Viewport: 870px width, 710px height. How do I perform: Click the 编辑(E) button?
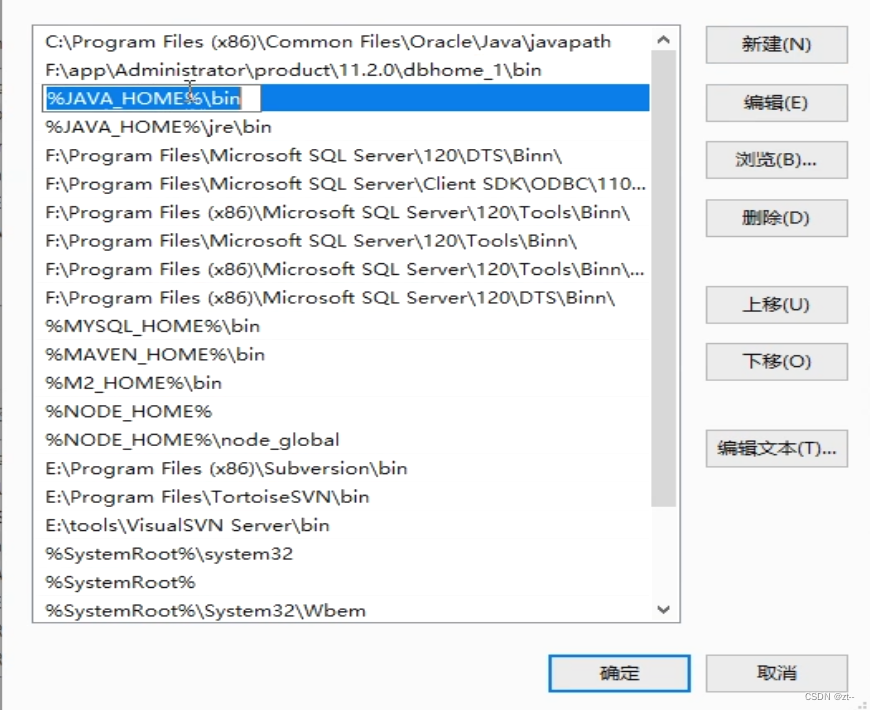click(x=776, y=103)
